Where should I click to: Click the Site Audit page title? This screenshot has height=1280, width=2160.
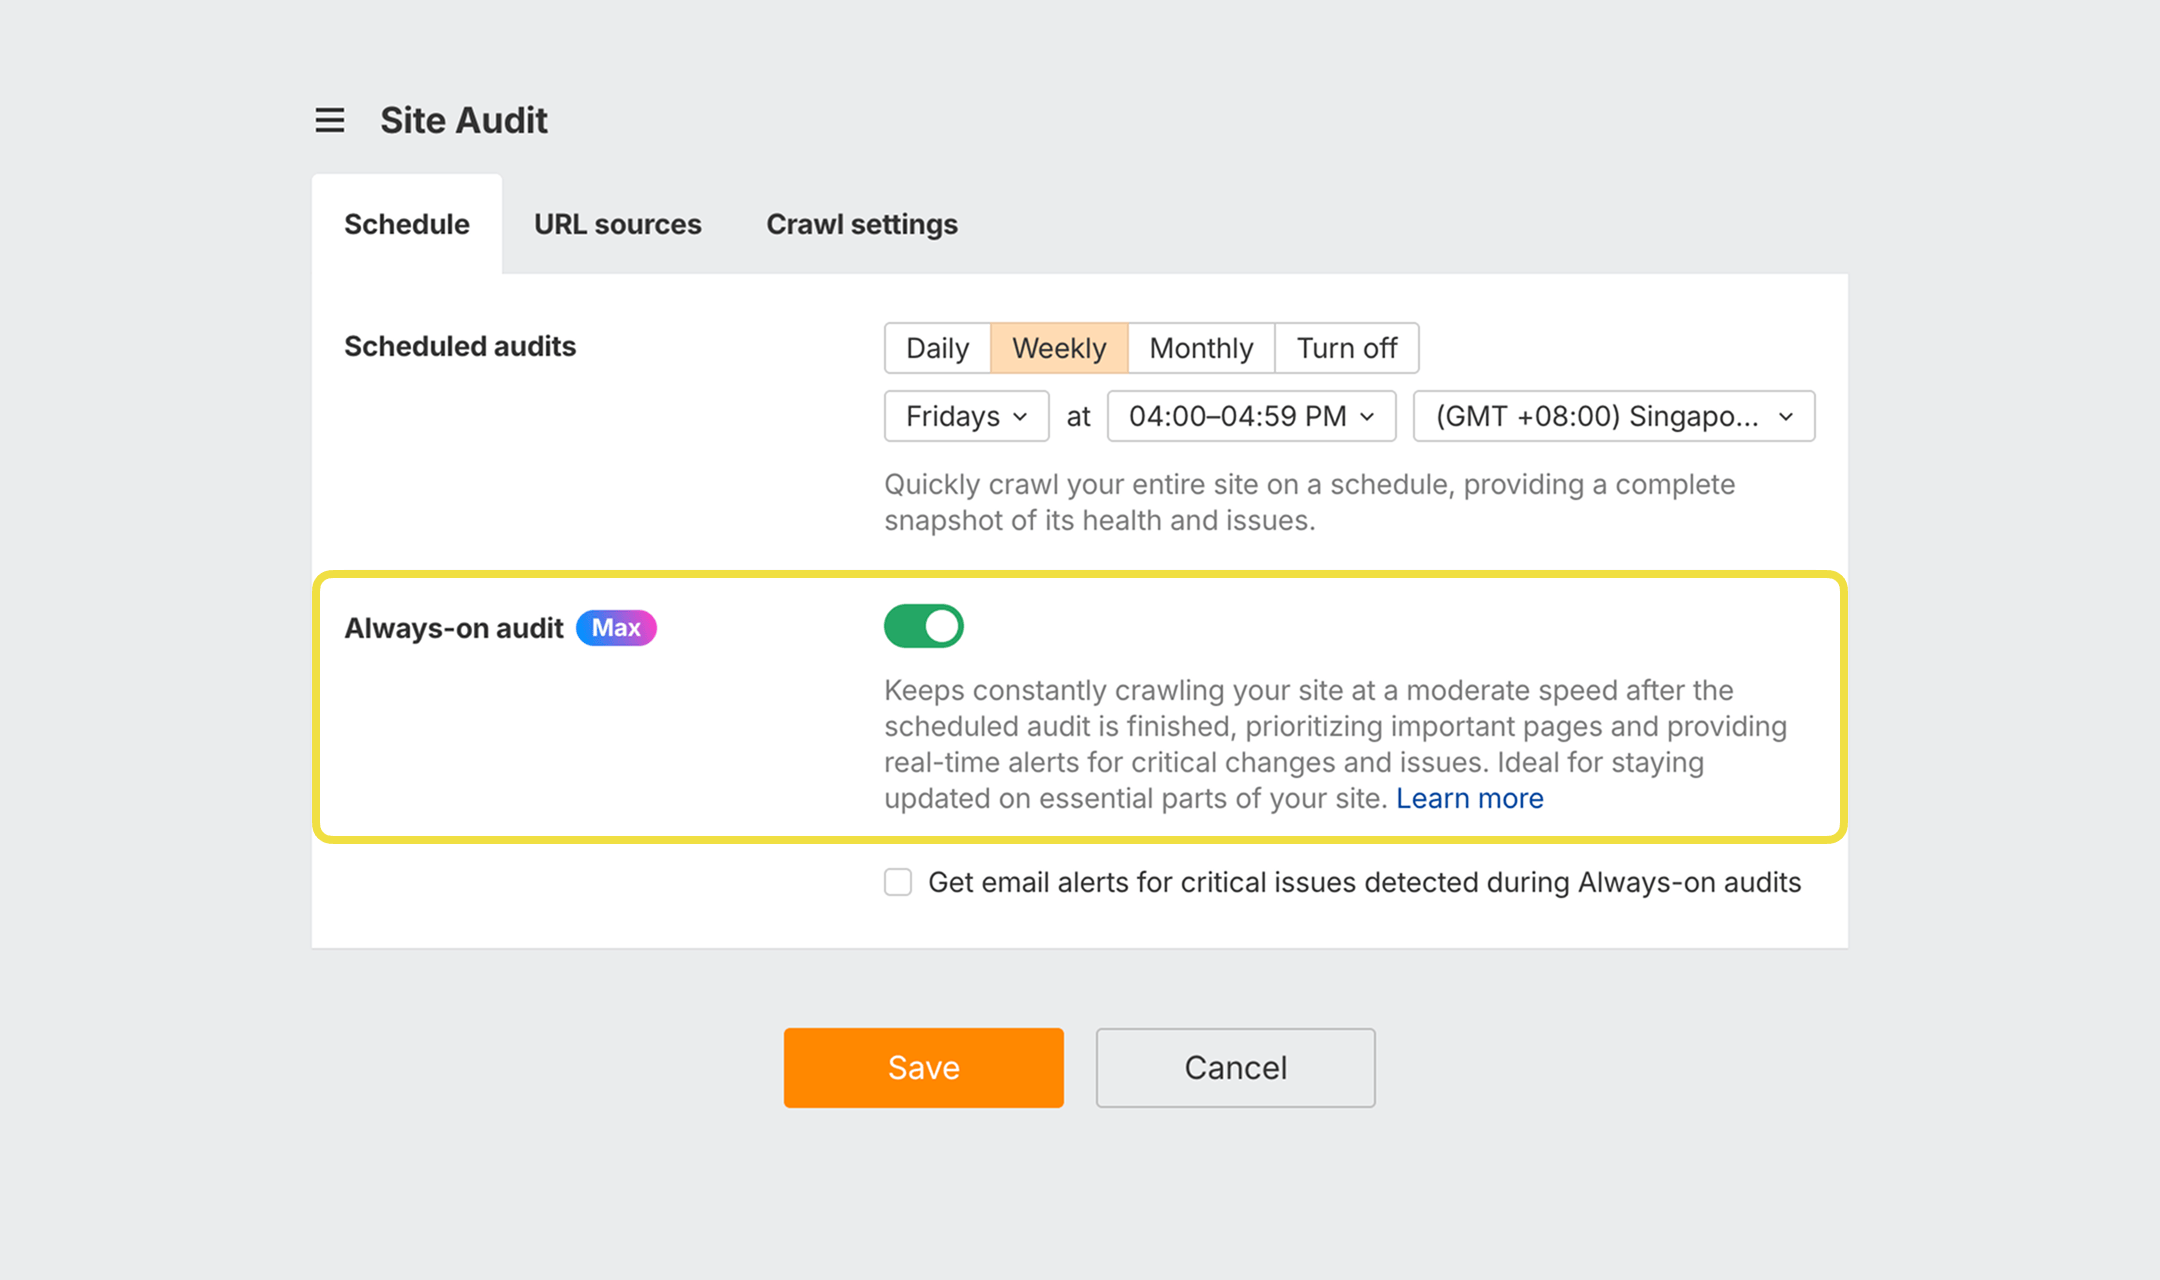click(x=463, y=120)
